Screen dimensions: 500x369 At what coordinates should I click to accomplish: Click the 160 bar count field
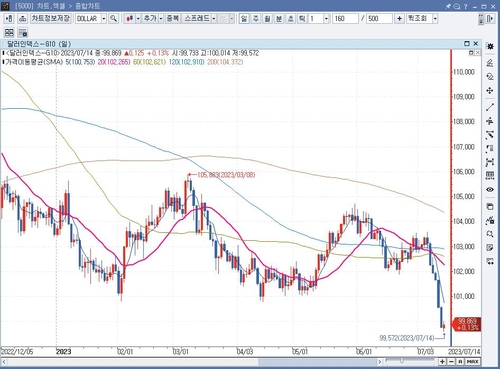pos(345,19)
